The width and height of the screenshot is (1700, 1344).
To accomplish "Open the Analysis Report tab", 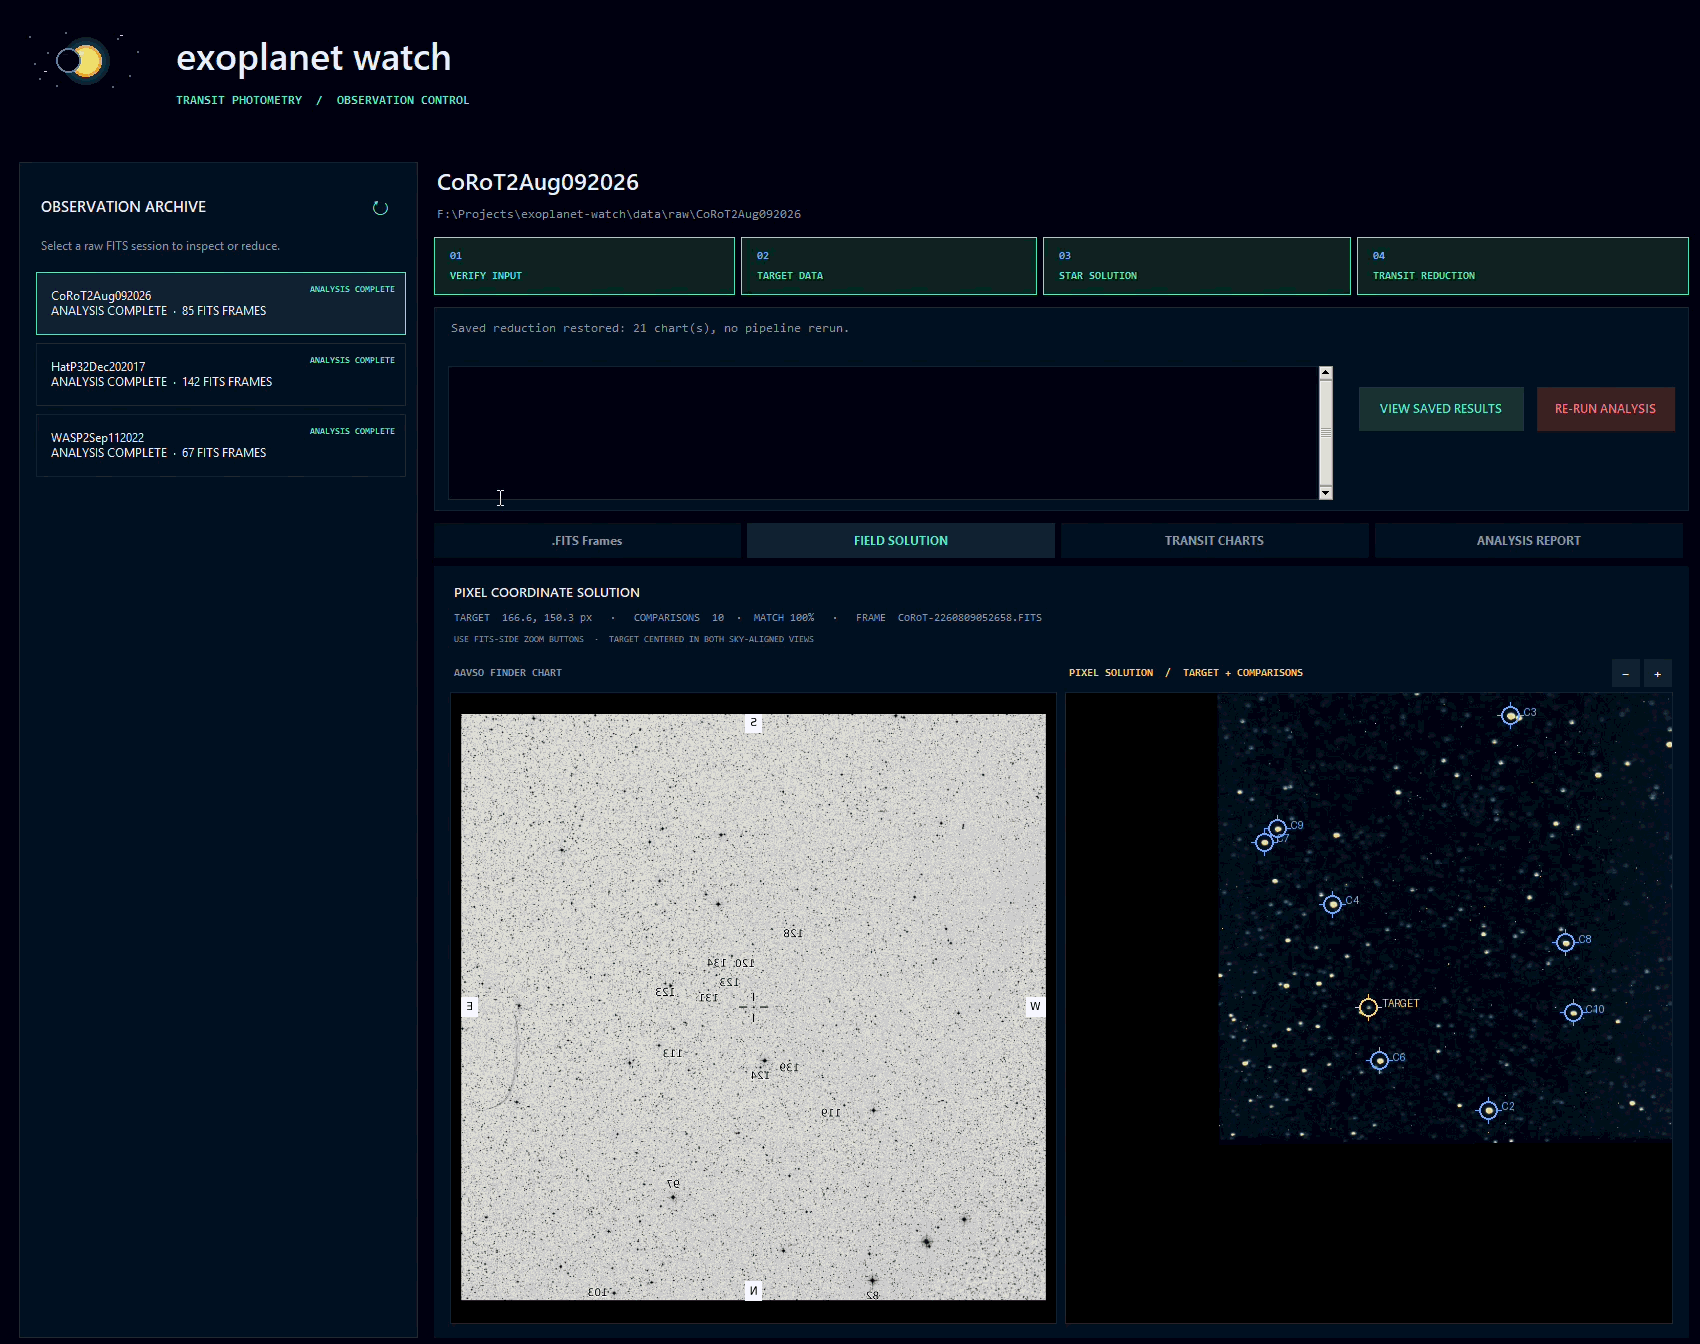I will click(1528, 541).
